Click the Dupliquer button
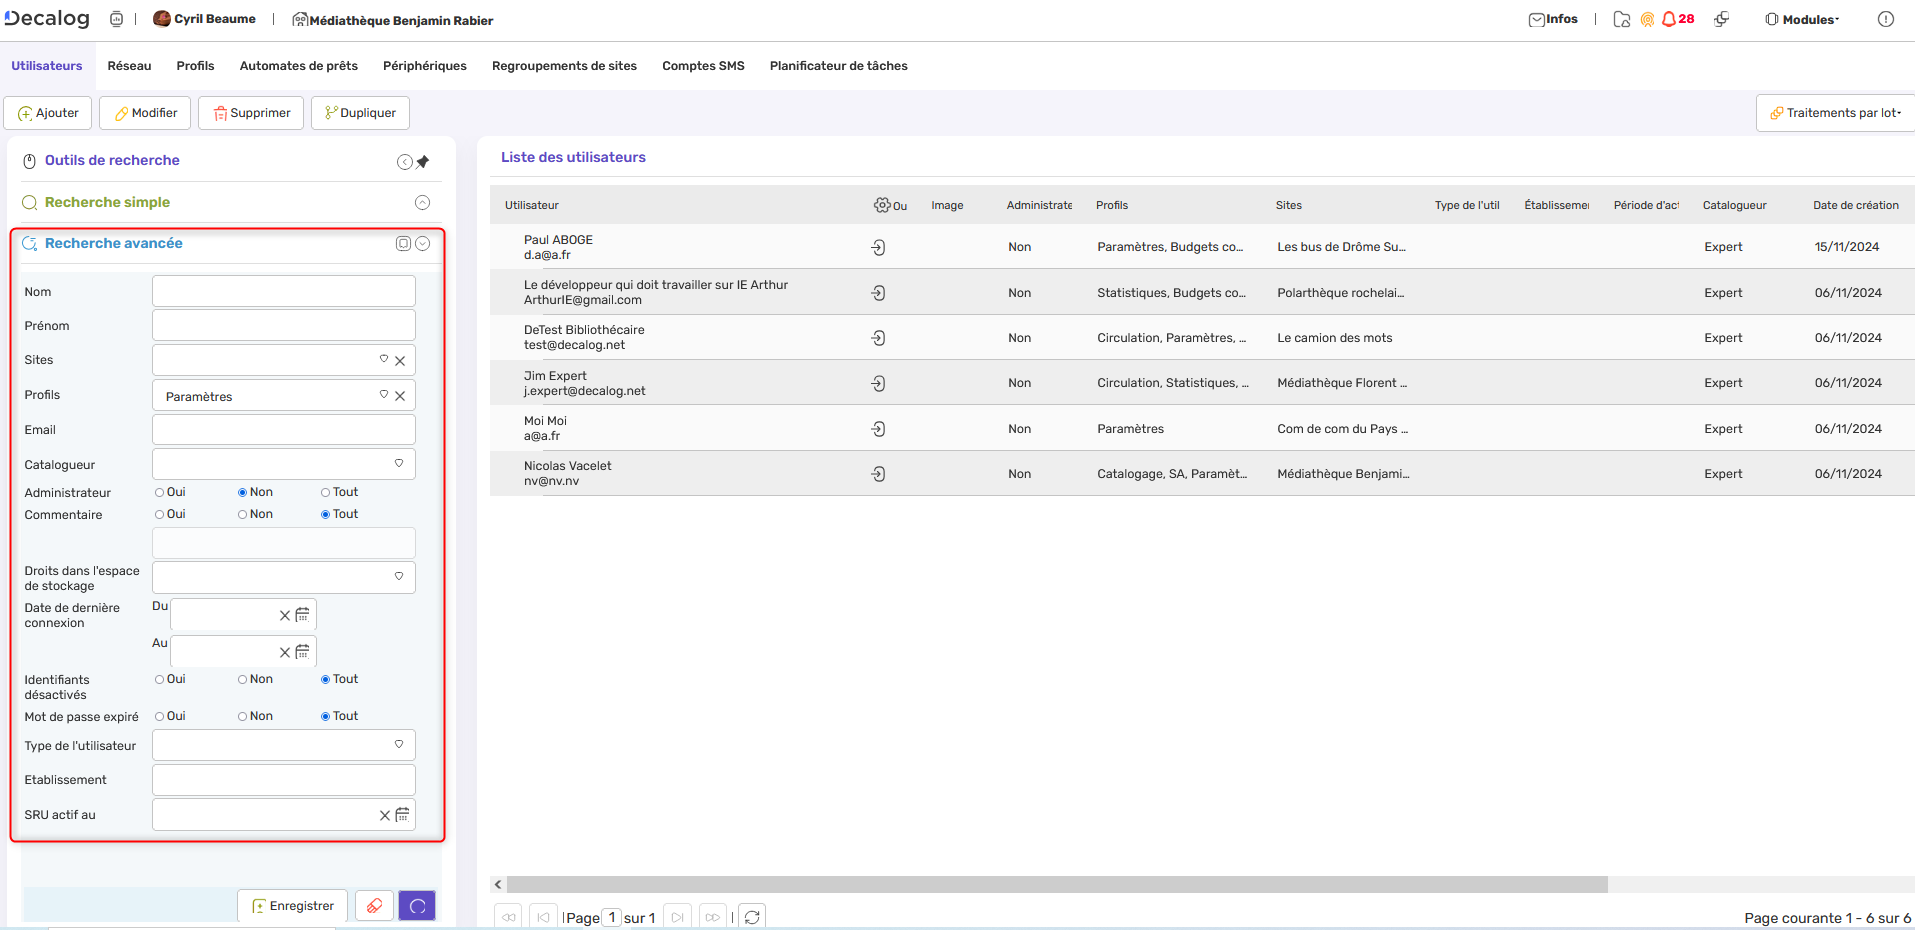 360,112
